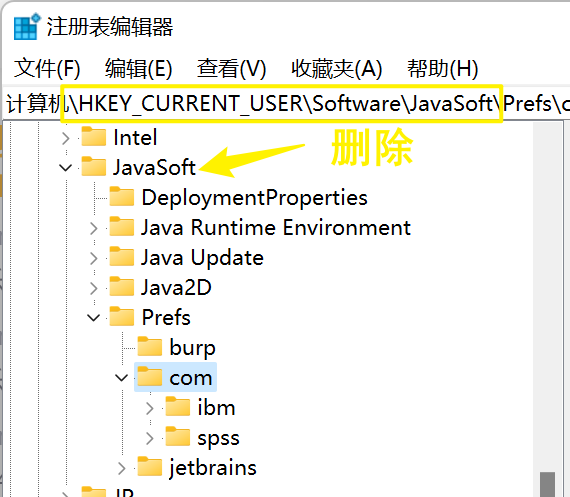
Task: Click the registry path address bar
Action: [x=287, y=104]
